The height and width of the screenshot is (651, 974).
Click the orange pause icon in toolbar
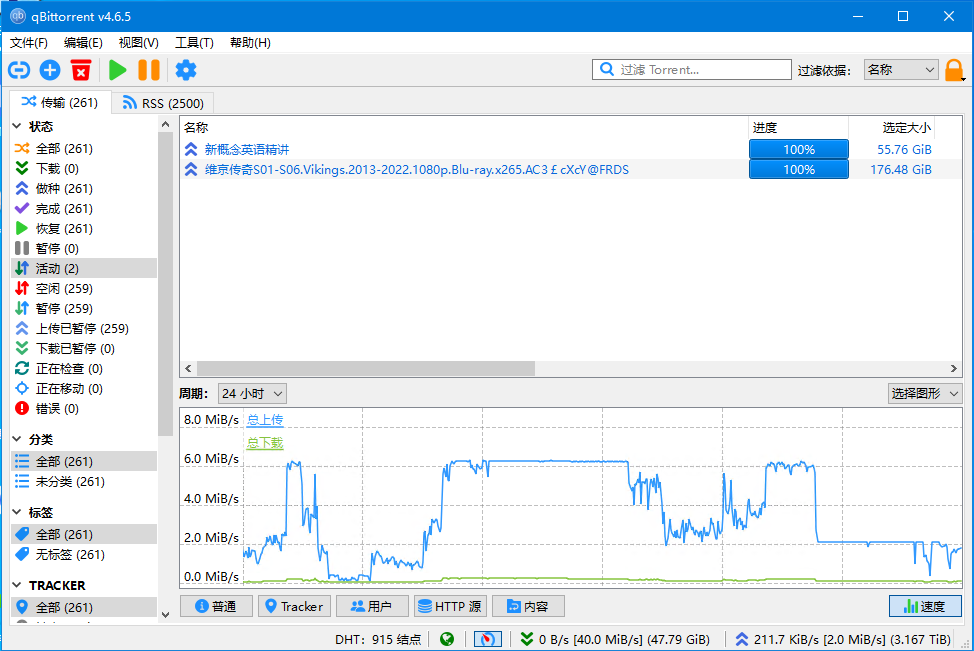pyautogui.click(x=148, y=70)
